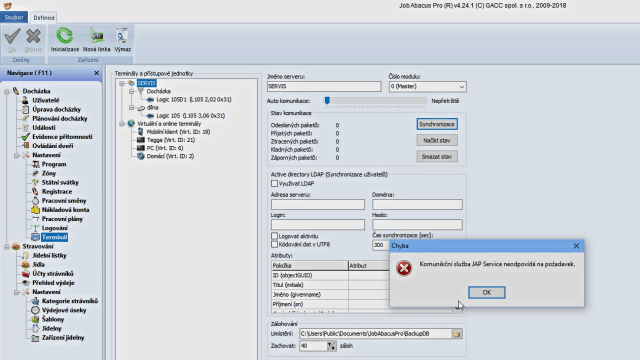
Task: Close the Chyba error dialog
Action: [x=576, y=246]
